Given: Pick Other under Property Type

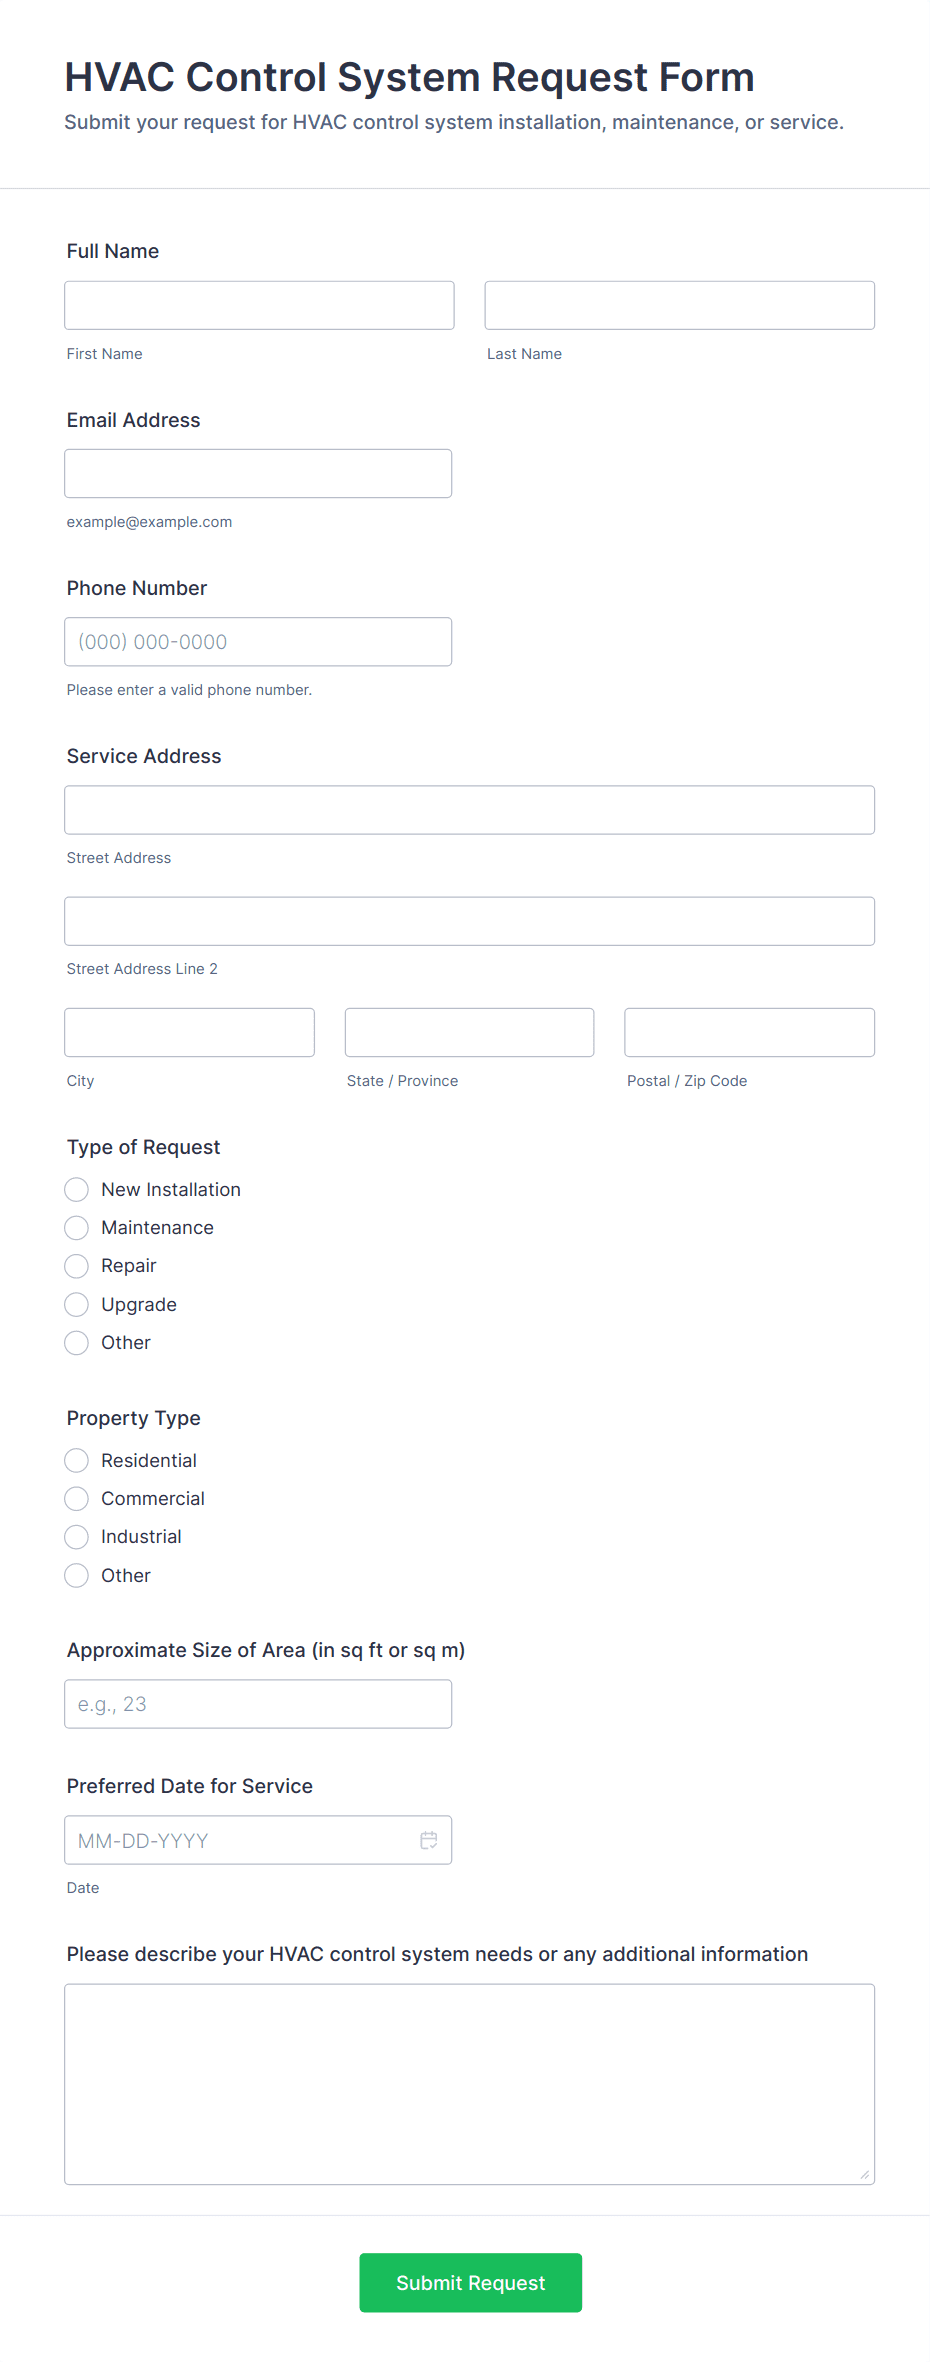Looking at the screenshot, I should click(76, 1575).
